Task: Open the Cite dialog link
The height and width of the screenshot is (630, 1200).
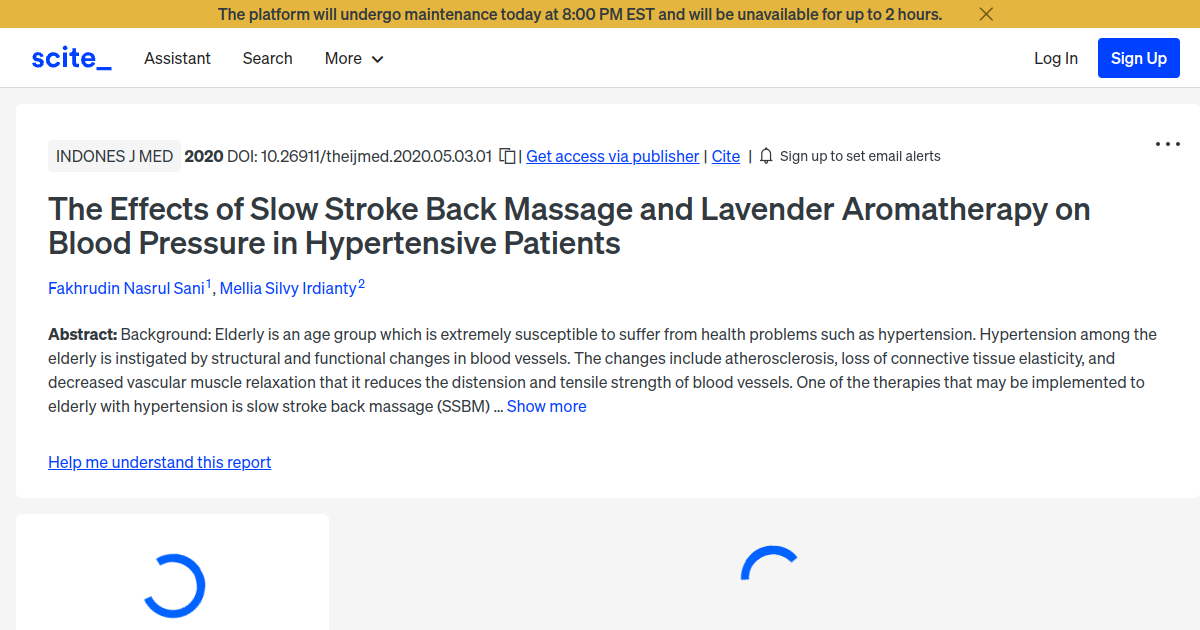Action: (725, 156)
